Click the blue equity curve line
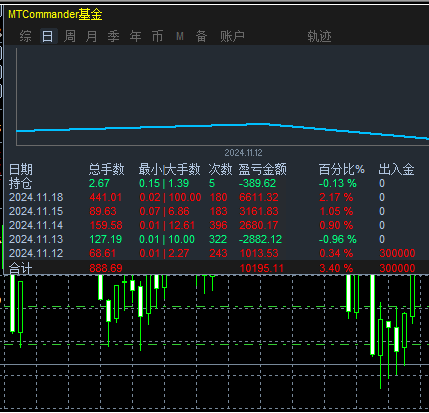This screenshot has width=429, height=413. pos(222,125)
